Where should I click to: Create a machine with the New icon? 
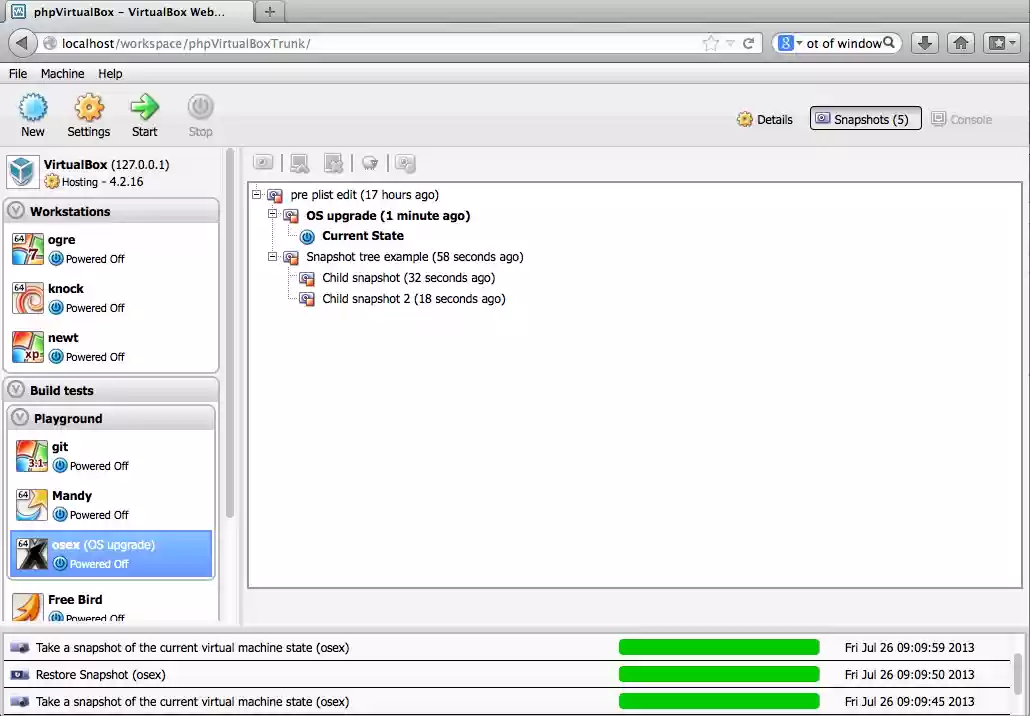33,113
